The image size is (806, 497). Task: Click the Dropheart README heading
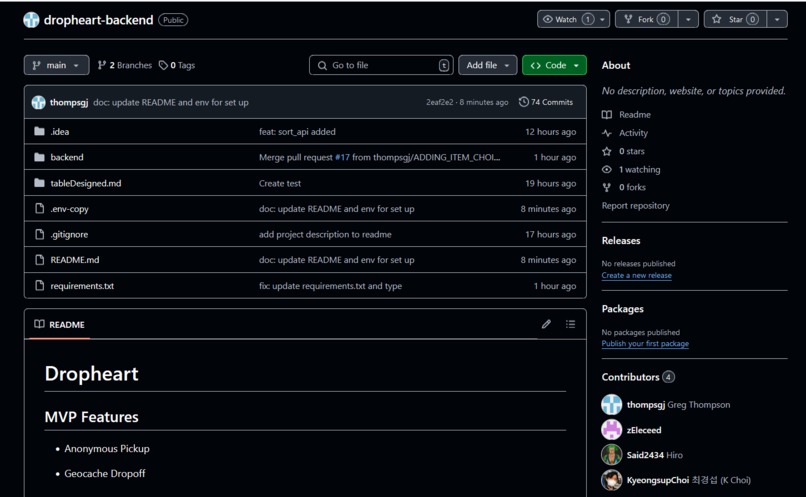(x=91, y=374)
